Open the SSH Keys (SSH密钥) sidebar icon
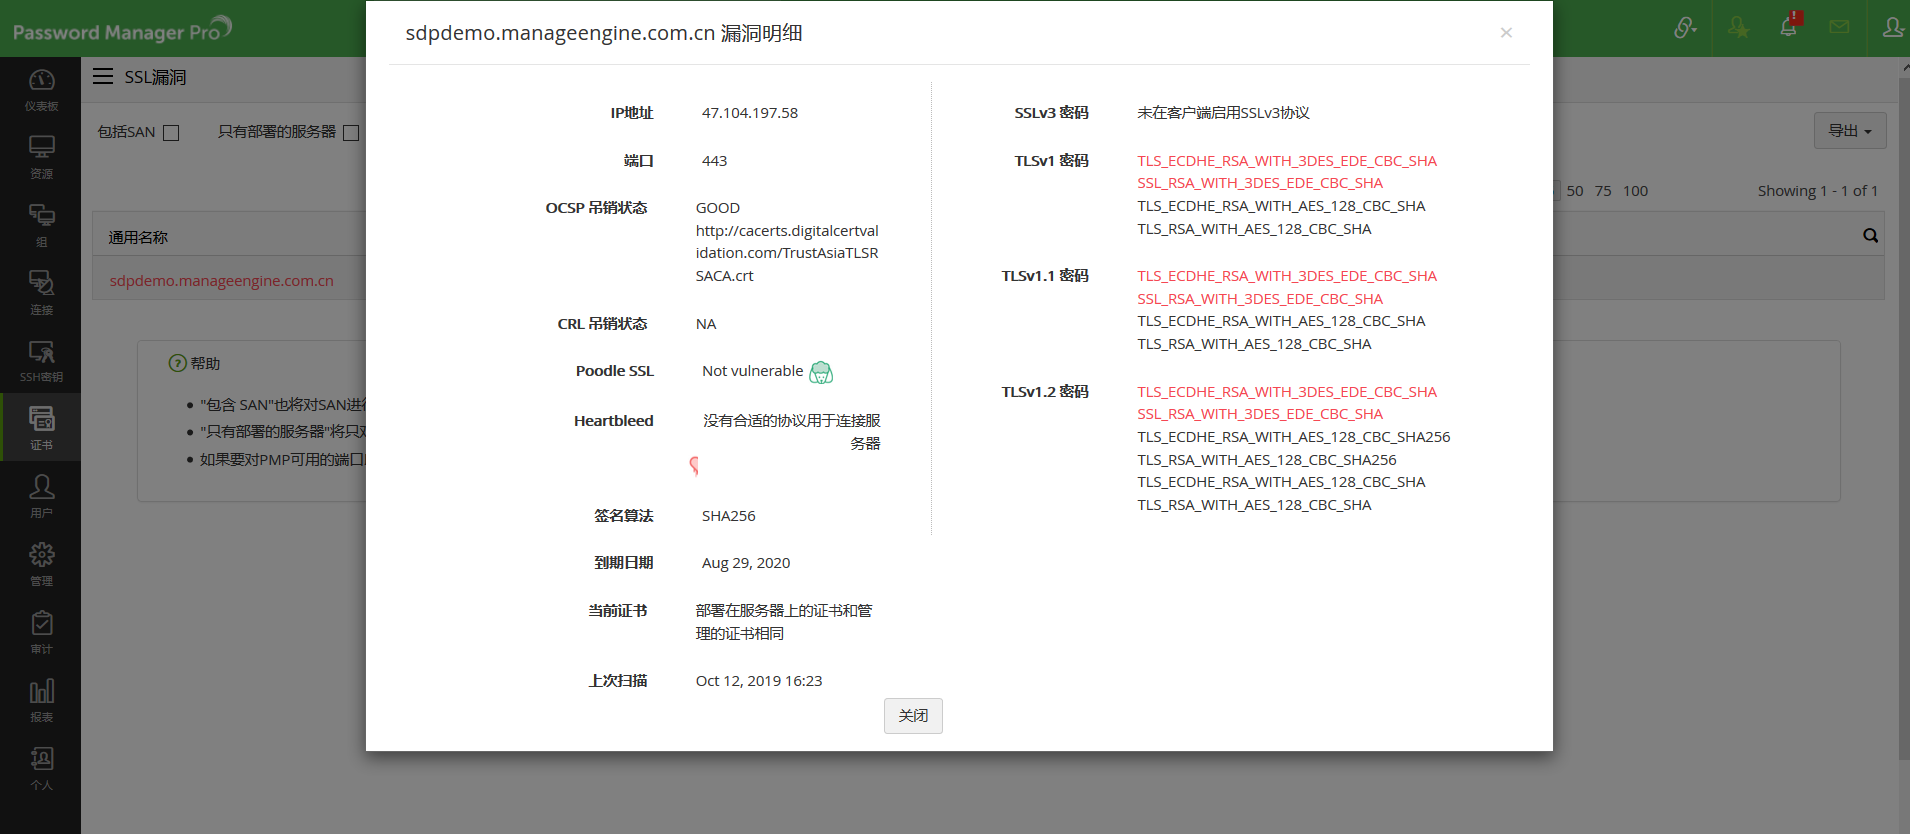Viewport: 1910px width, 834px height. pyautogui.click(x=41, y=361)
